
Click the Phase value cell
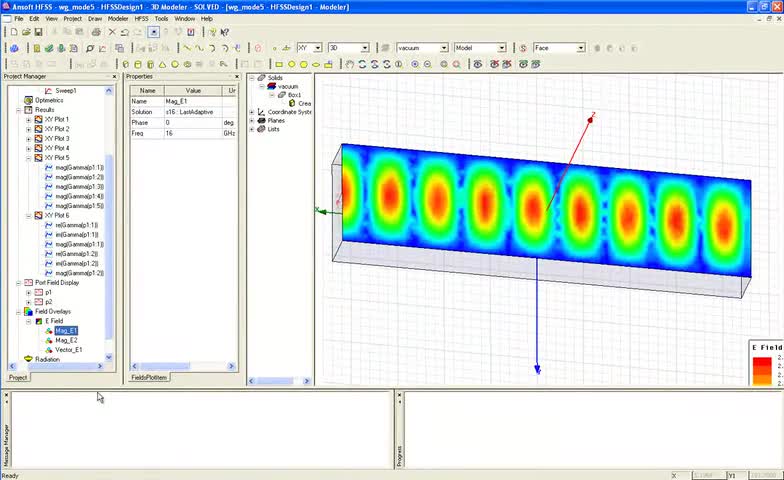pyautogui.click(x=192, y=122)
